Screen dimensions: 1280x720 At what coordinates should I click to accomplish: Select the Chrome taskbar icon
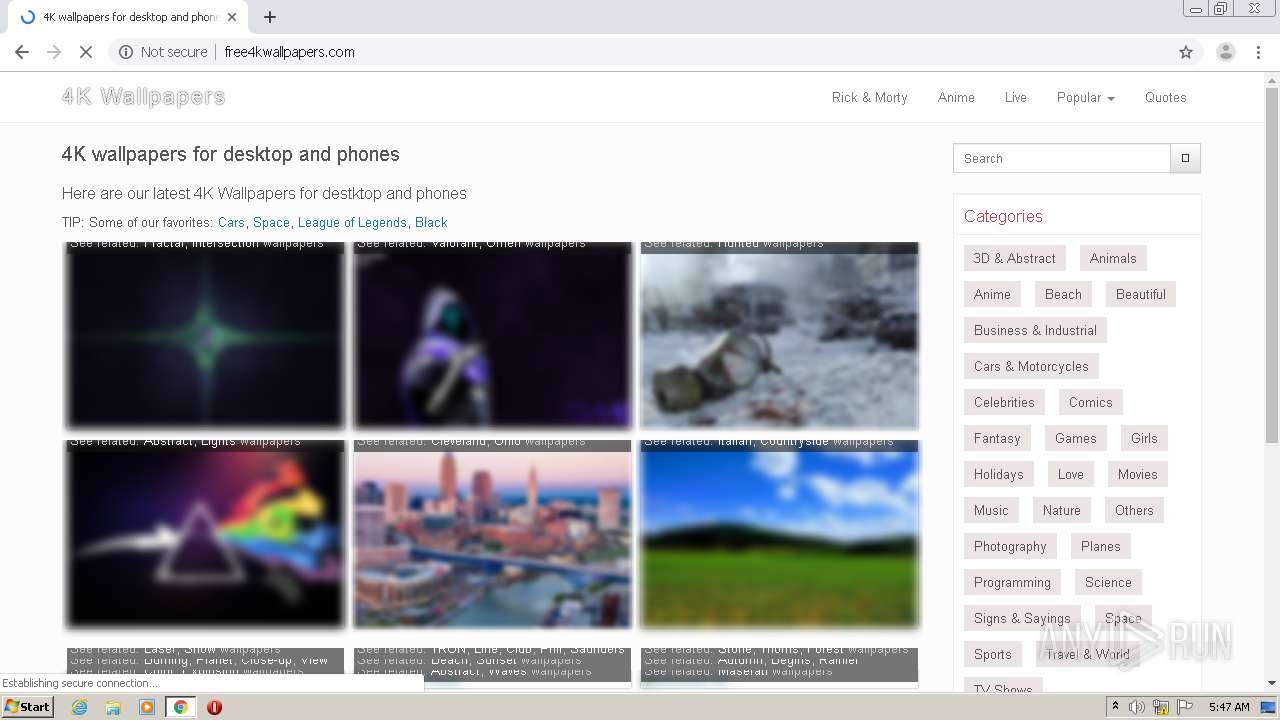pos(181,707)
